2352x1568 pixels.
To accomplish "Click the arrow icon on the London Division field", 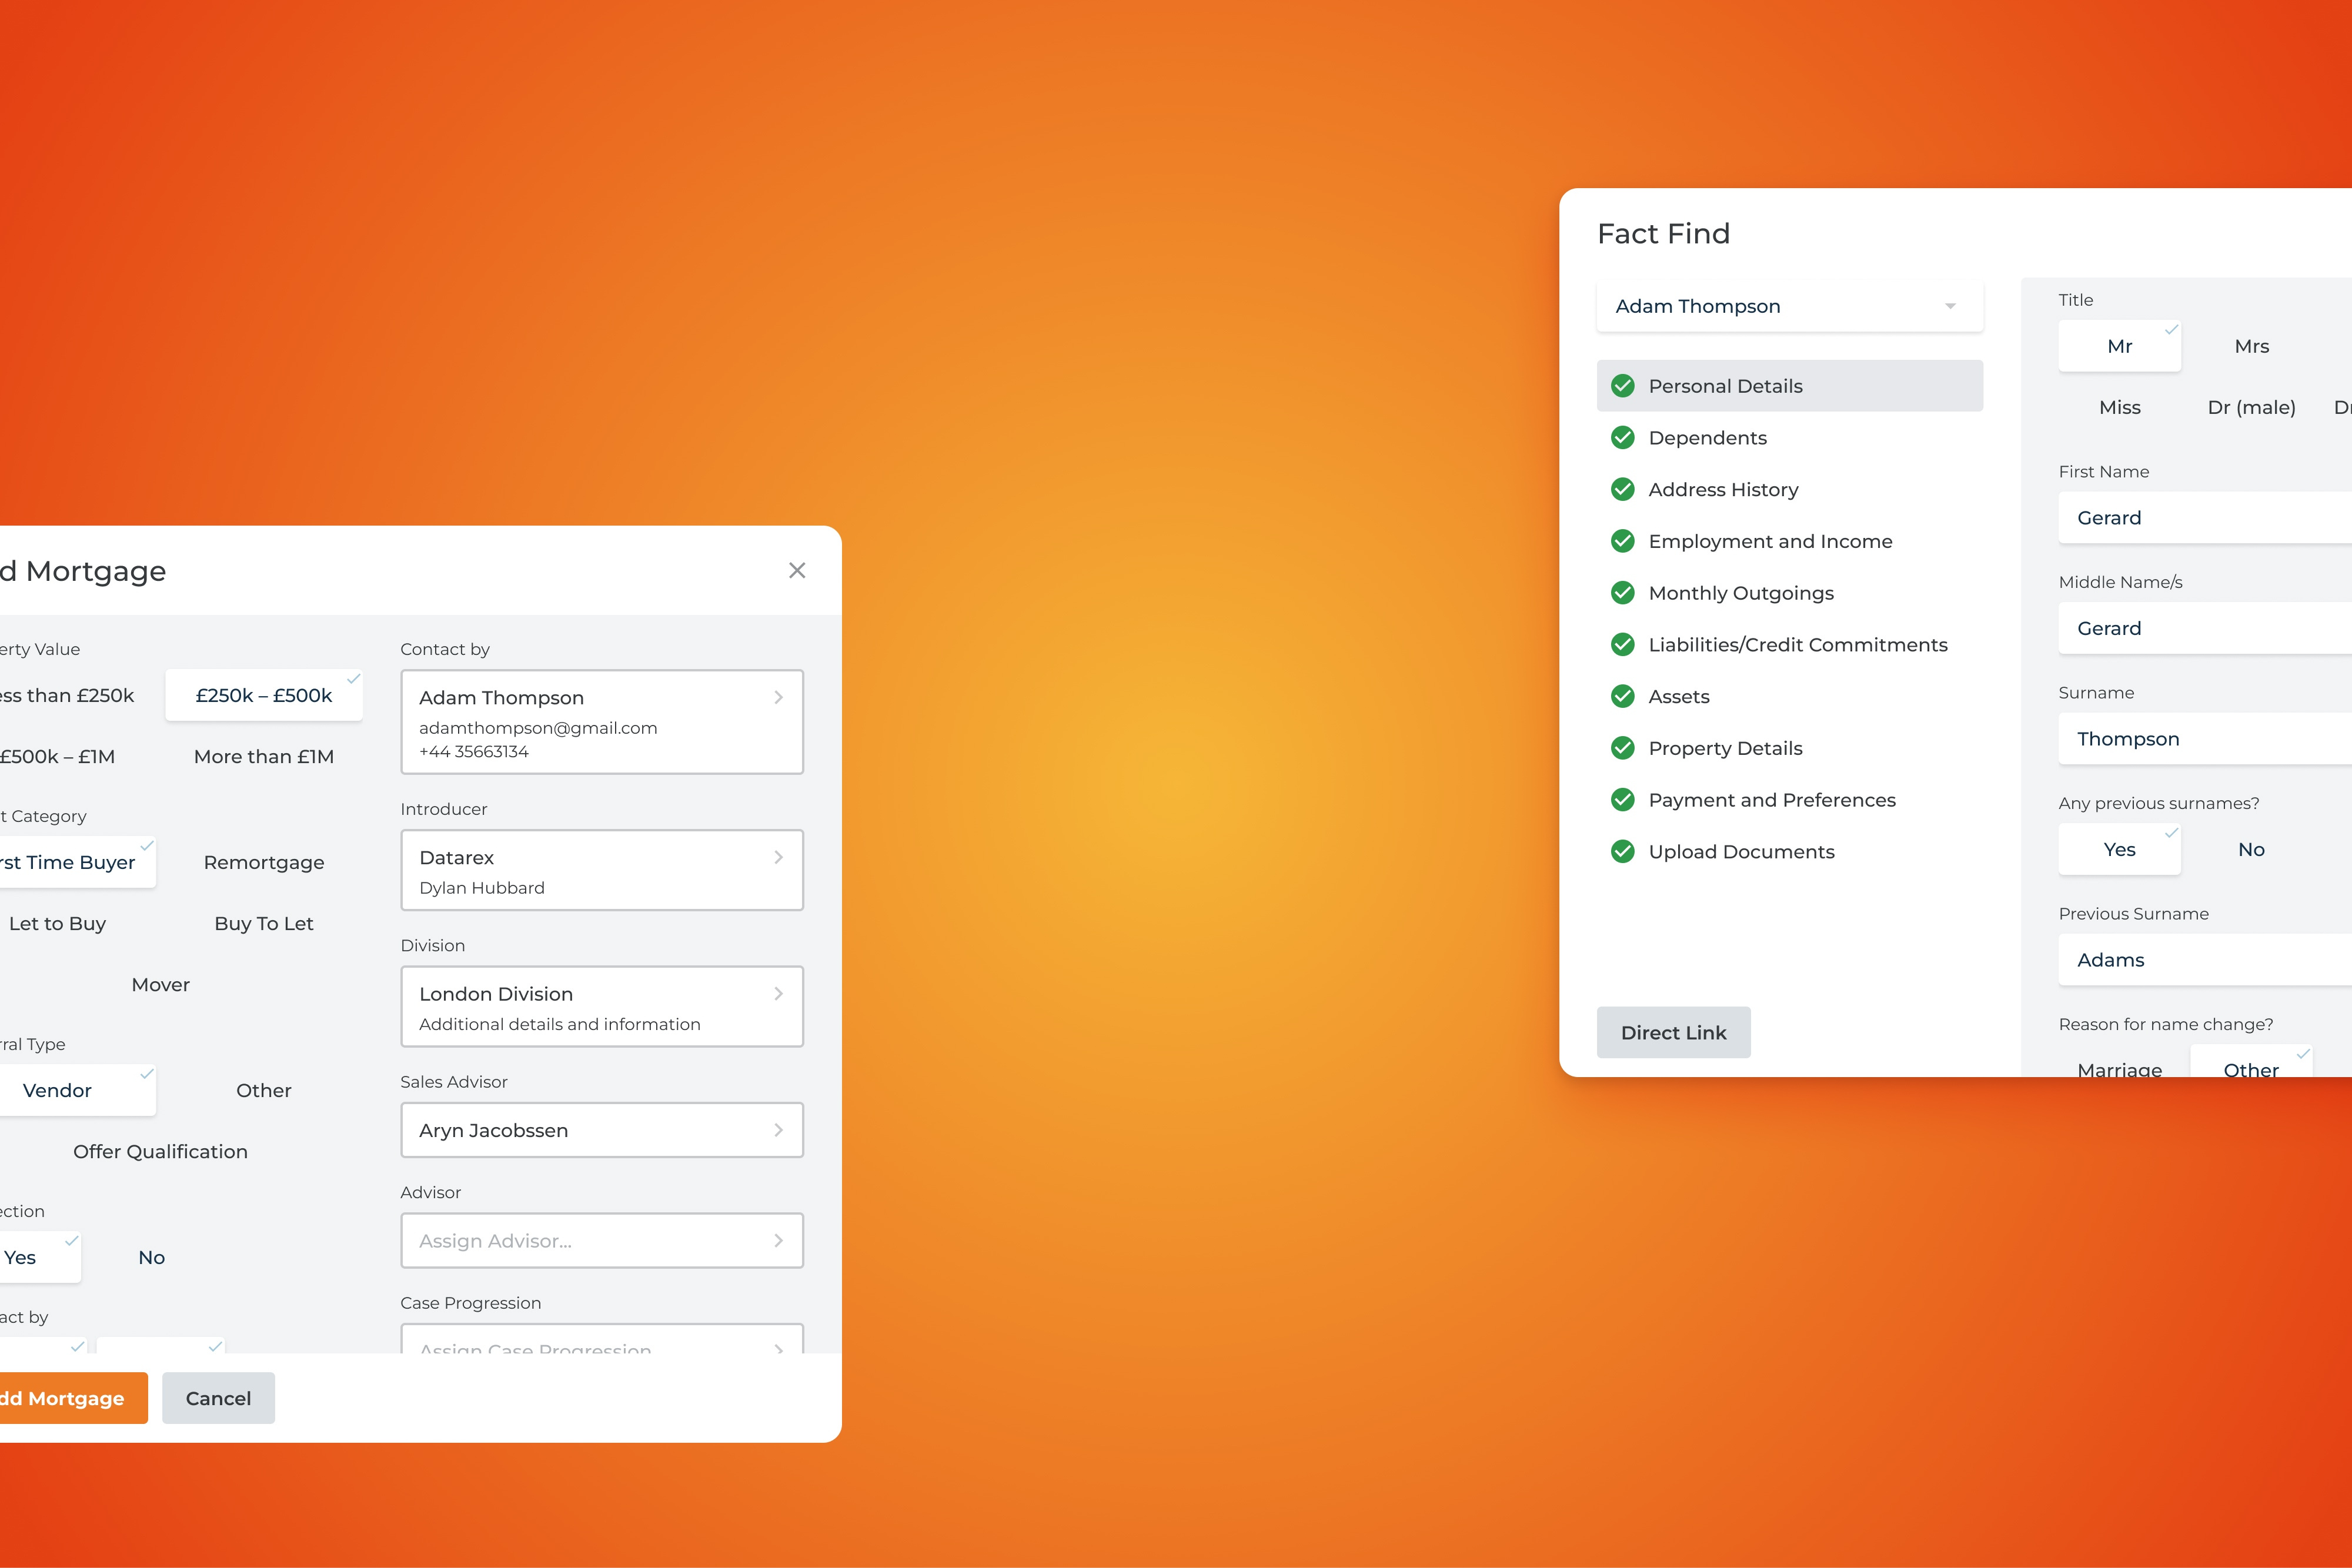I will point(778,993).
